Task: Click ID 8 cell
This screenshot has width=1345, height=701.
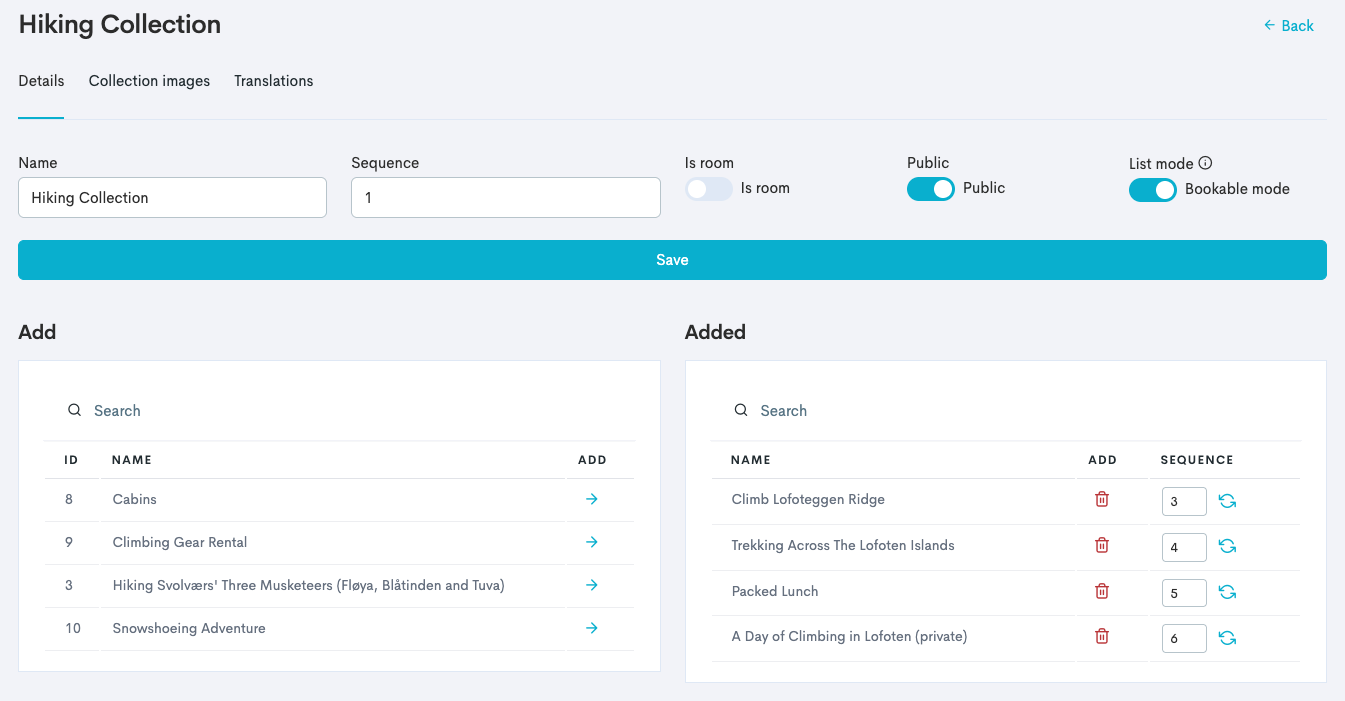Action: 69,499
